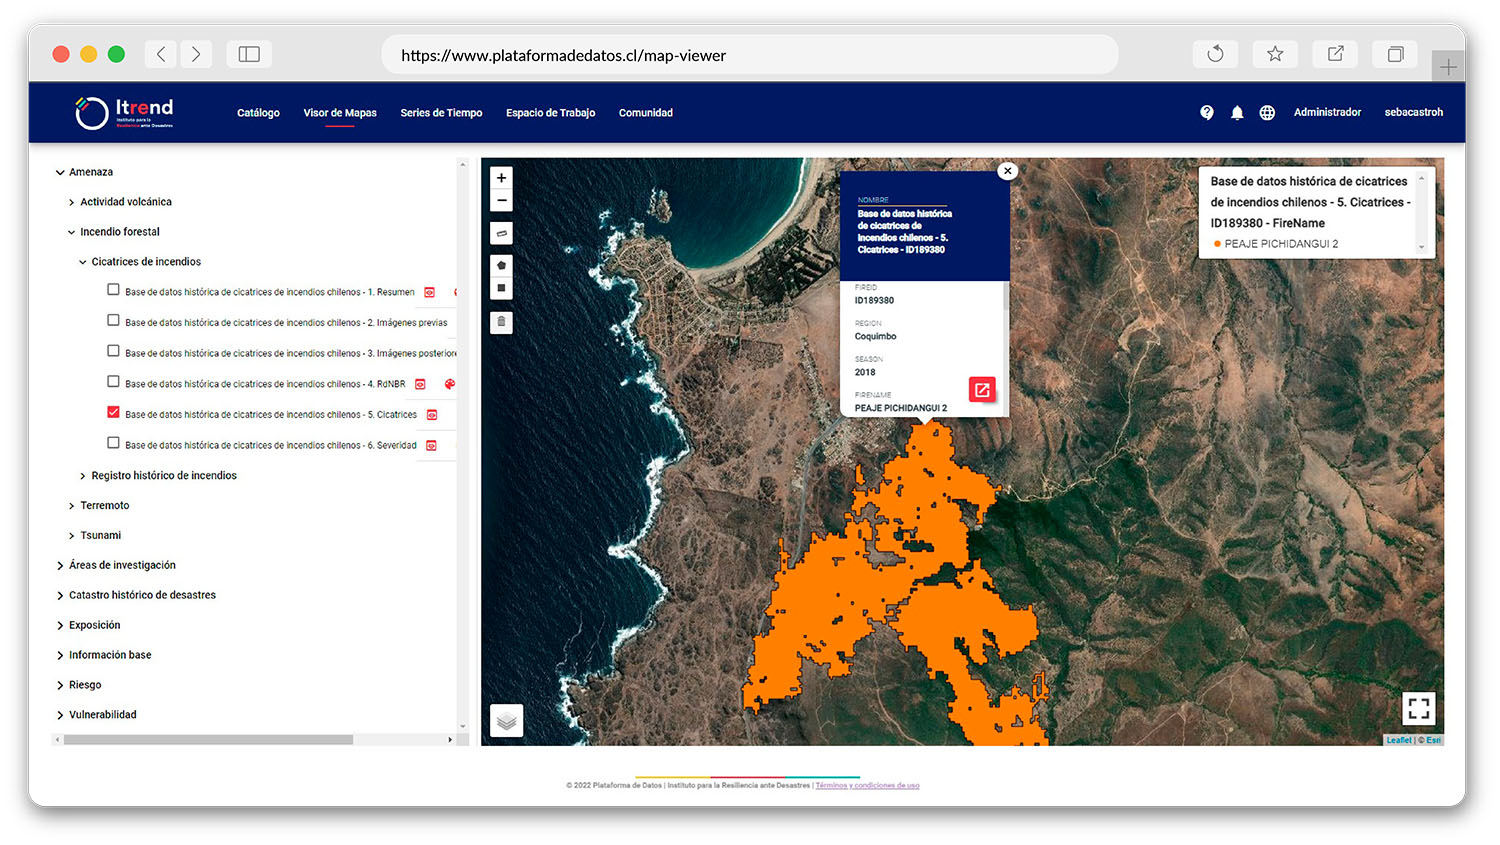Expand Registro histórico de incendios
Image resolution: width=1500 pixels, height=845 pixels.
point(83,476)
